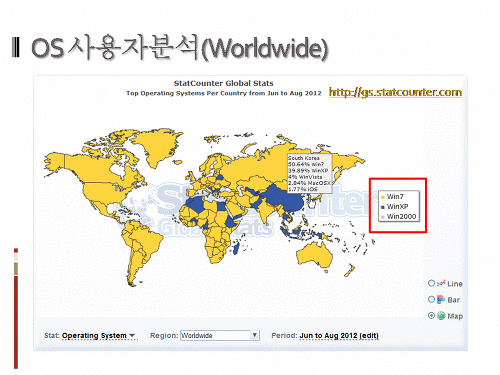500x375 pixels.
Task: Click the WinXP legend label
Action: click(397, 207)
